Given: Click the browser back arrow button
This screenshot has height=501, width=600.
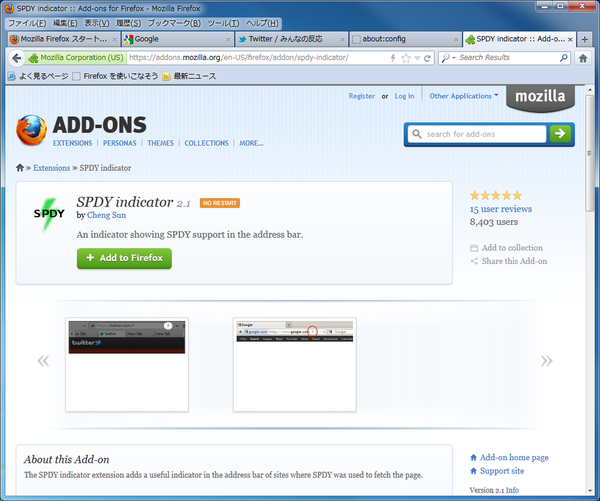Looking at the screenshot, I should (16, 58).
